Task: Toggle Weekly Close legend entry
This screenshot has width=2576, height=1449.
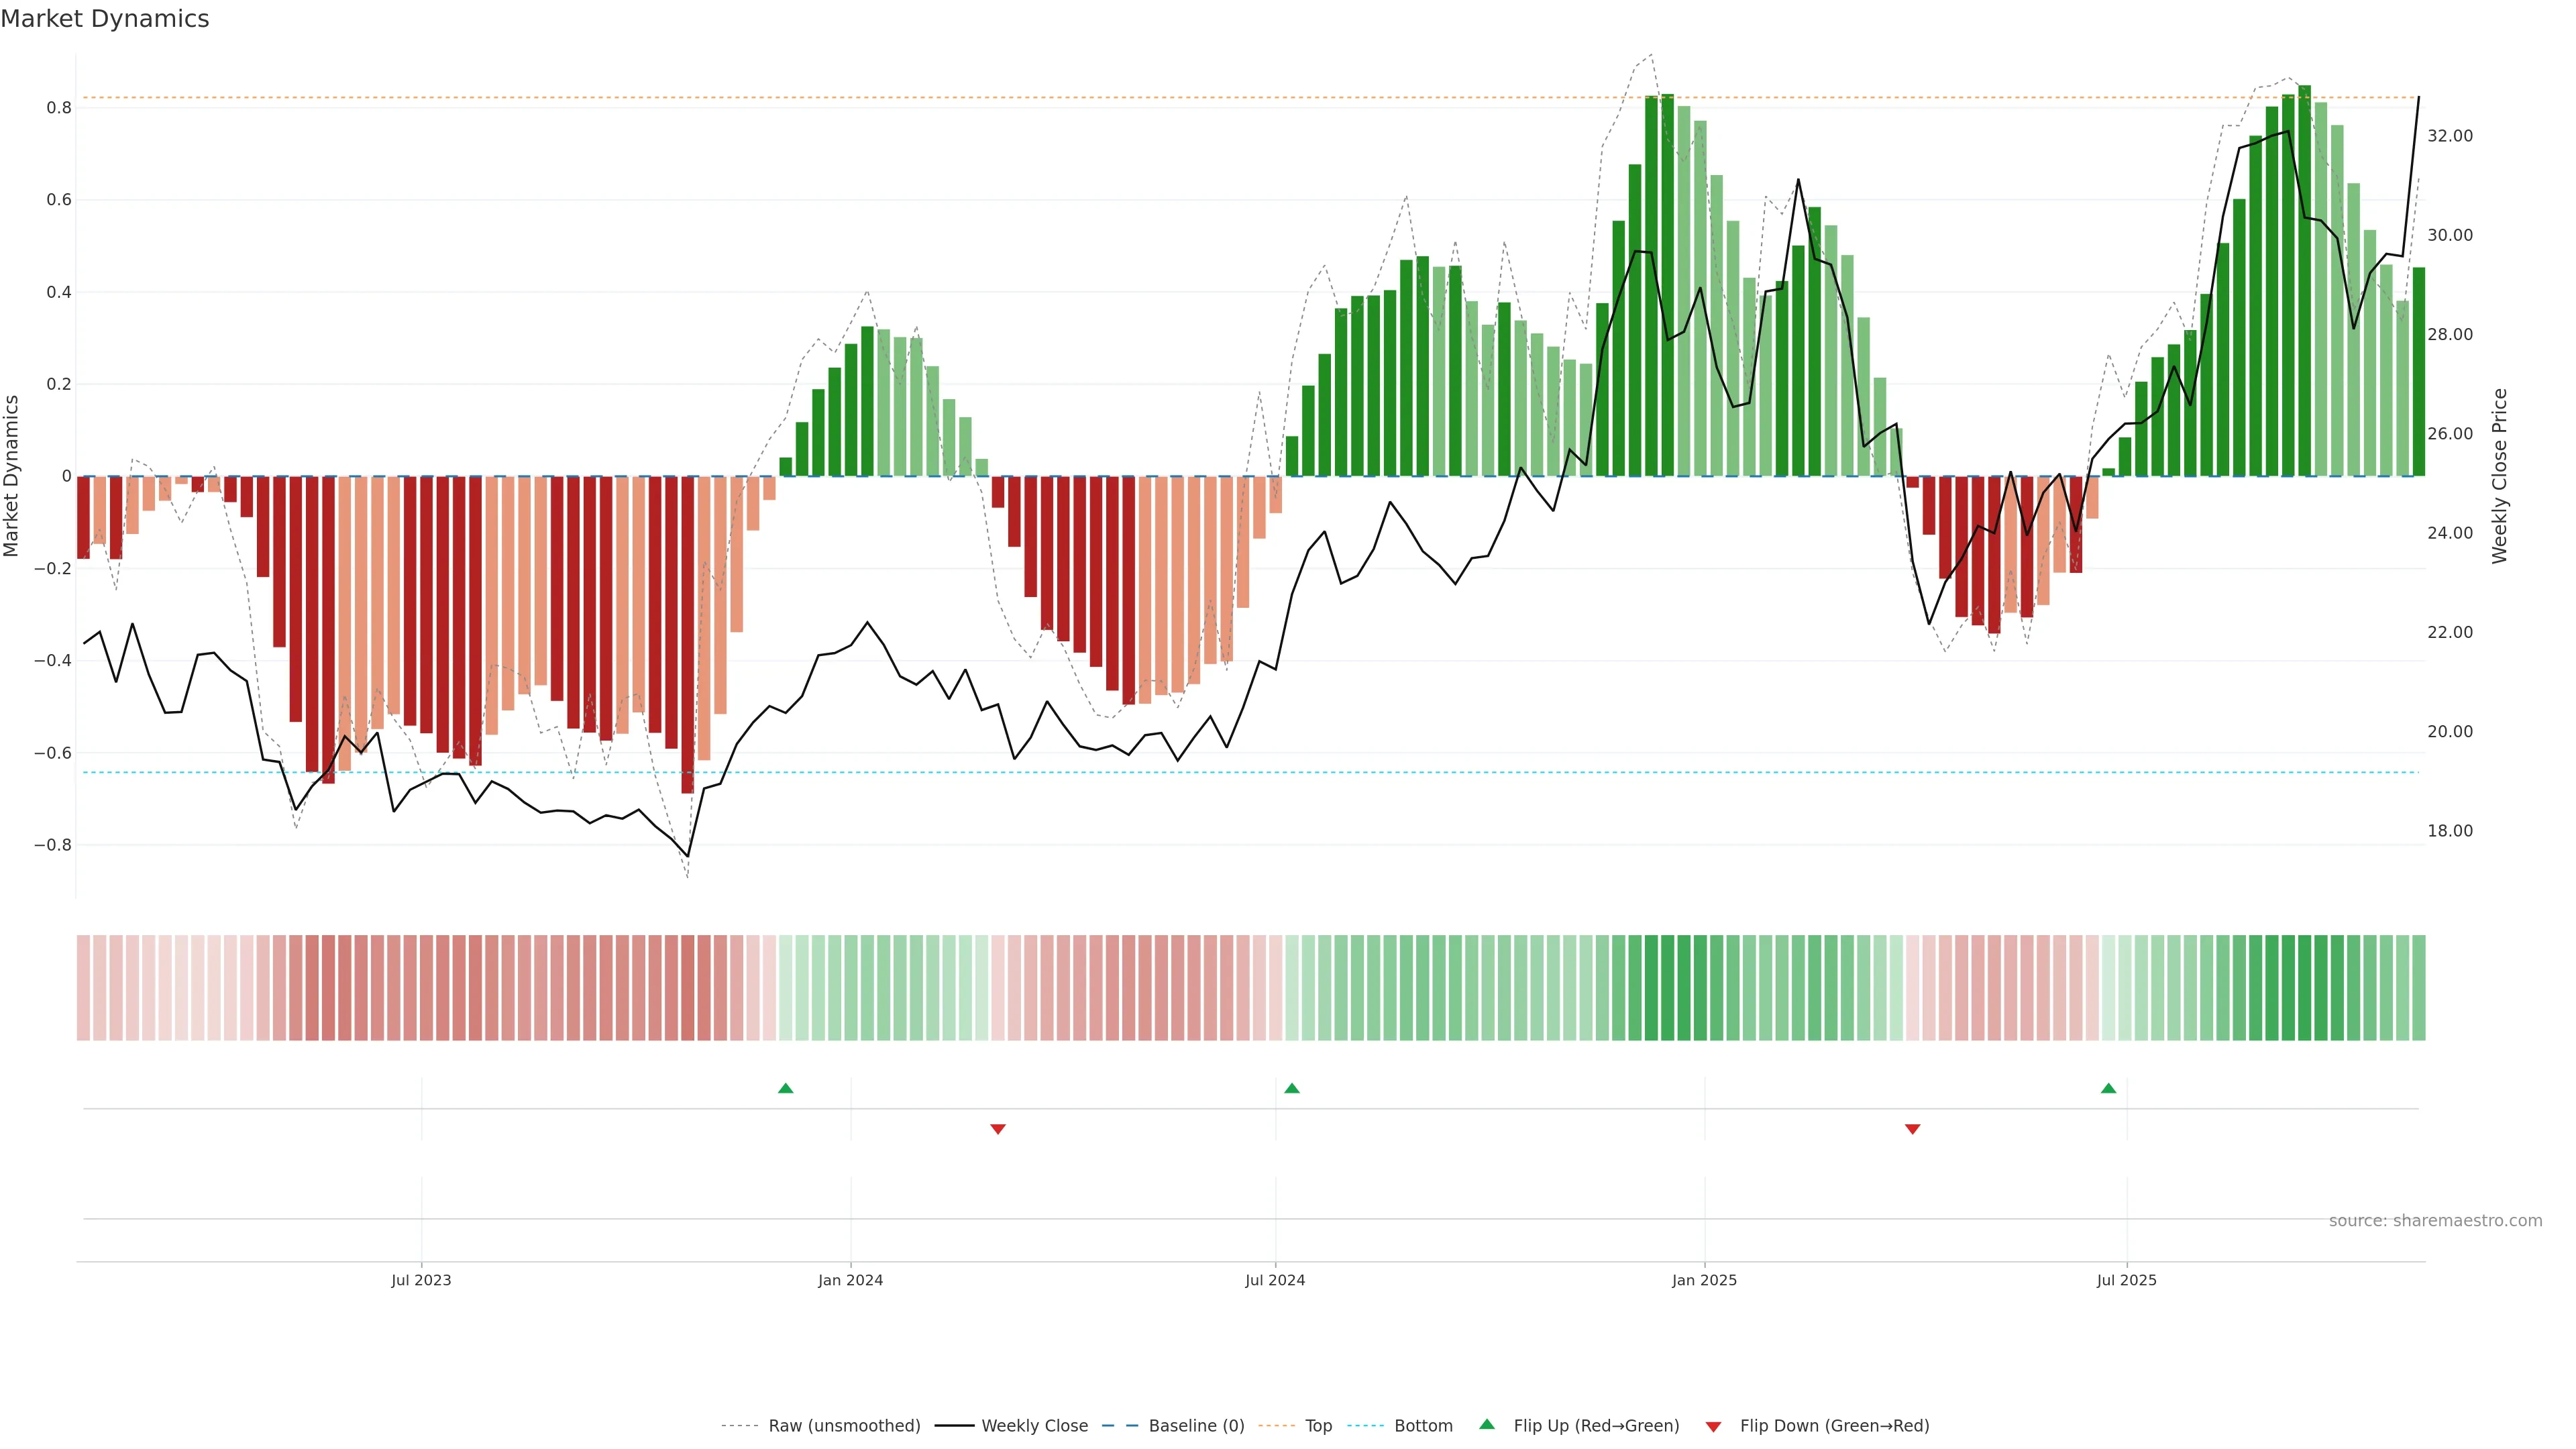Action: [1034, 1426]
